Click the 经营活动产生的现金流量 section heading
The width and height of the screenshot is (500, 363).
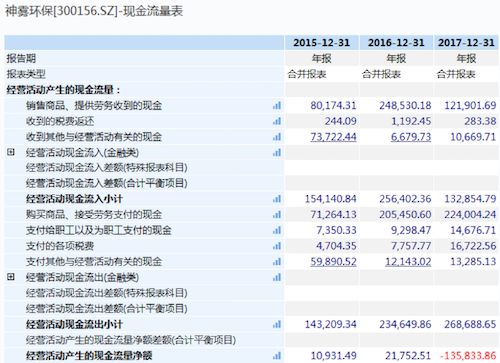coord(63,90)
